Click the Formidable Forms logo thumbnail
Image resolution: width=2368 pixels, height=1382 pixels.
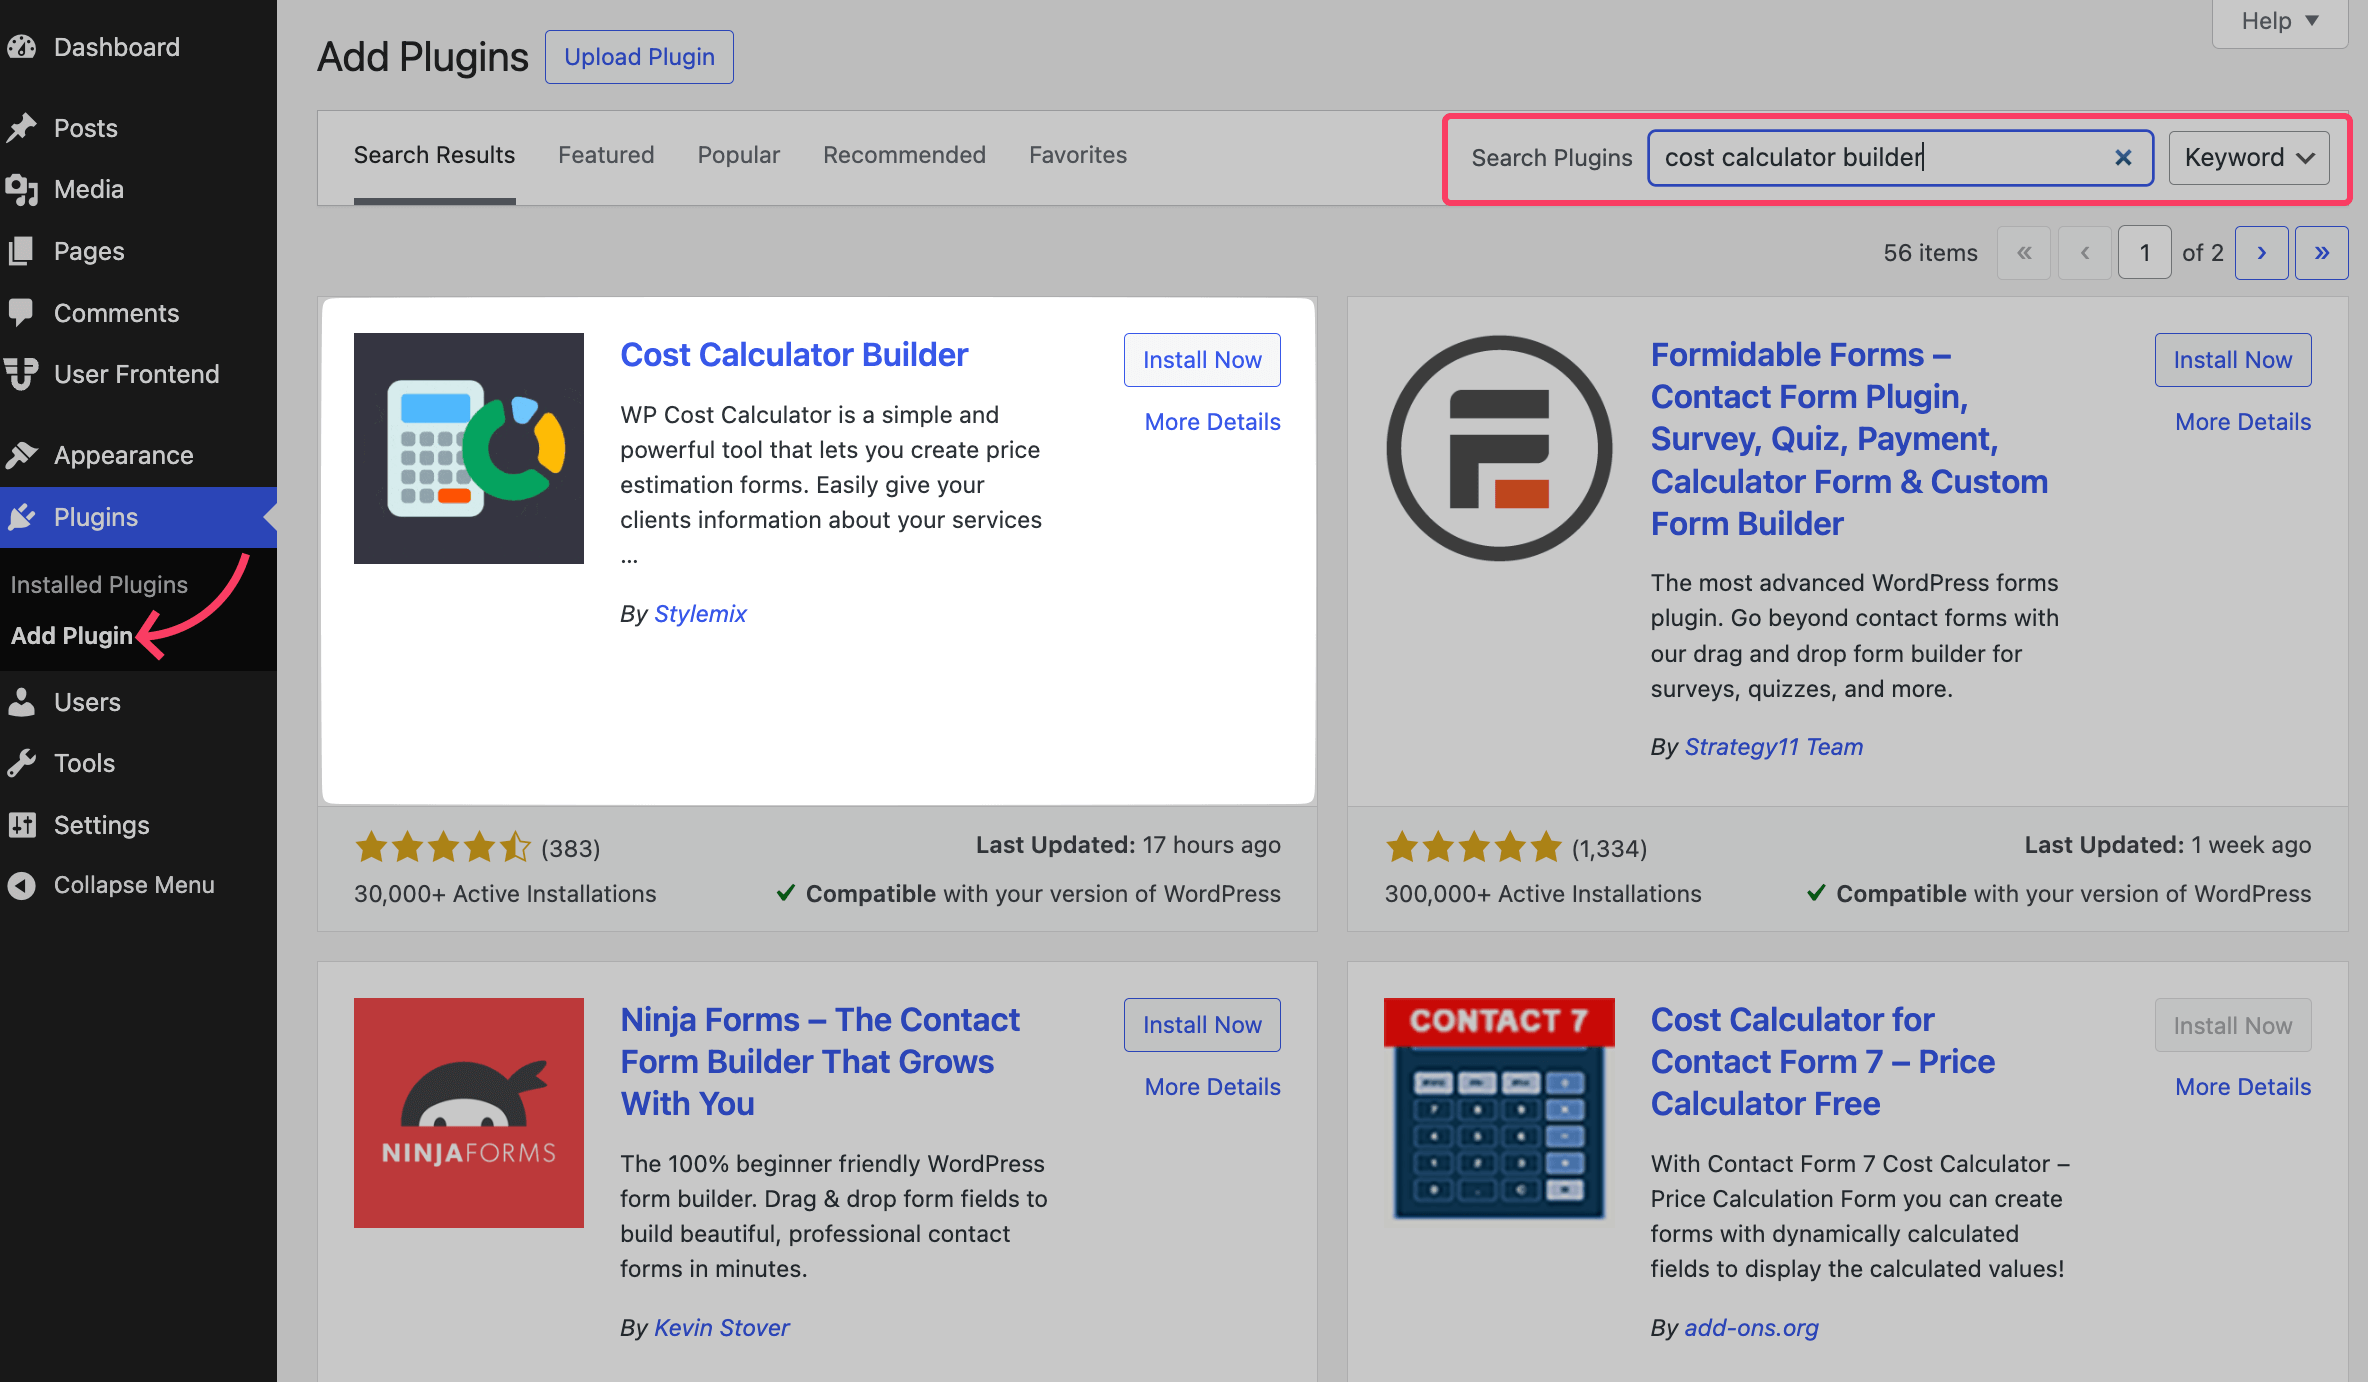pyautogui.click(x=1499, y=448)
